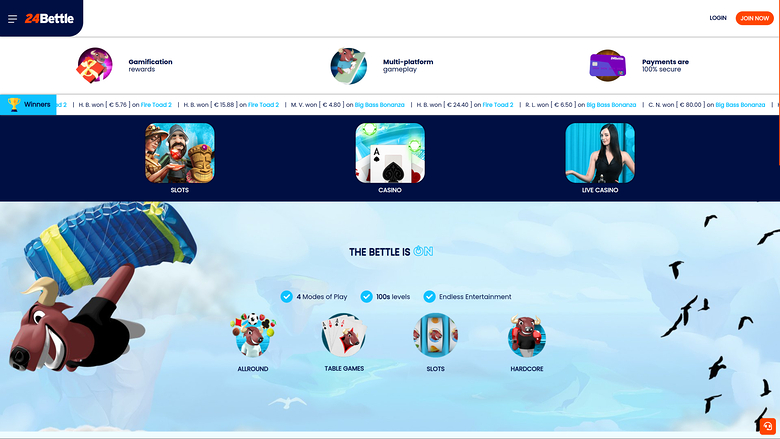Open the CASINO playing cards thumbnail
The width and height of the screenshot is (780, 439).
click(390, 153)
